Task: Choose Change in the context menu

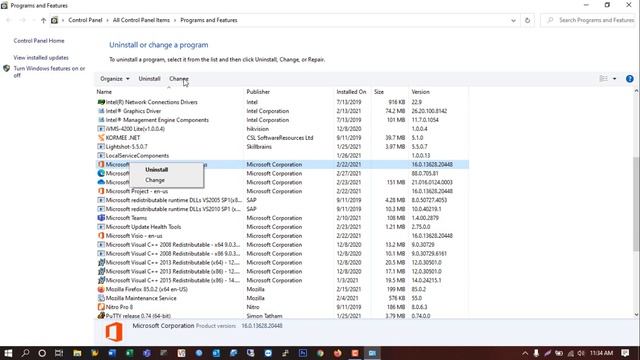Action: (x=155, y=180)
